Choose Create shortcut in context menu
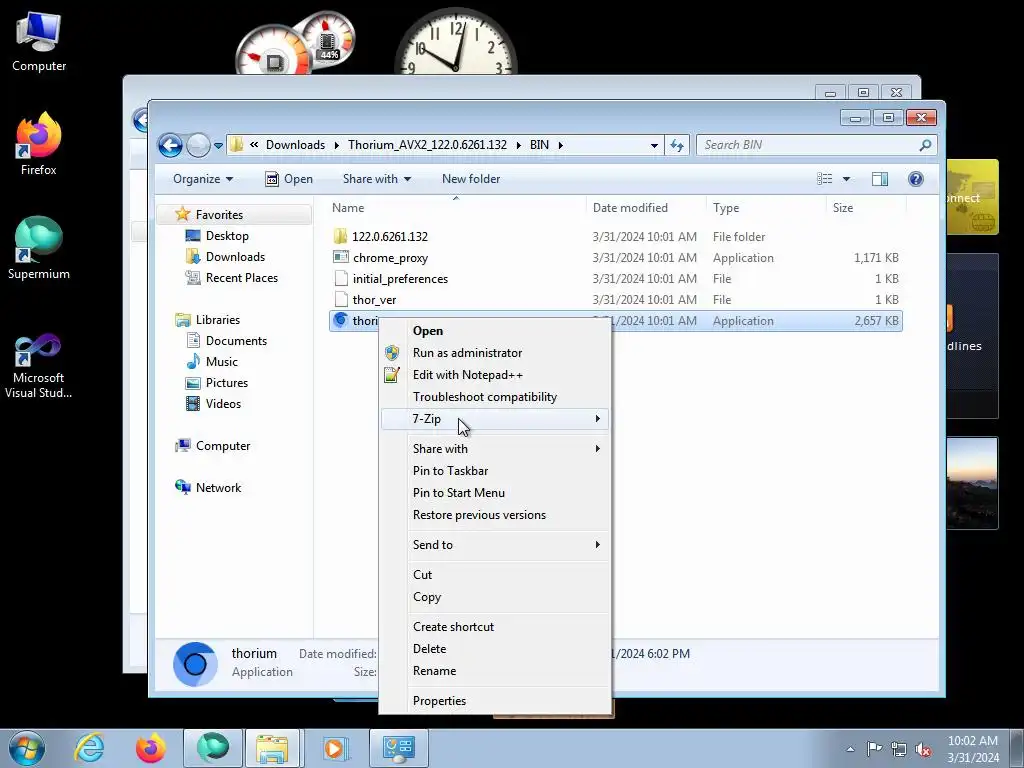 point(494,627)
